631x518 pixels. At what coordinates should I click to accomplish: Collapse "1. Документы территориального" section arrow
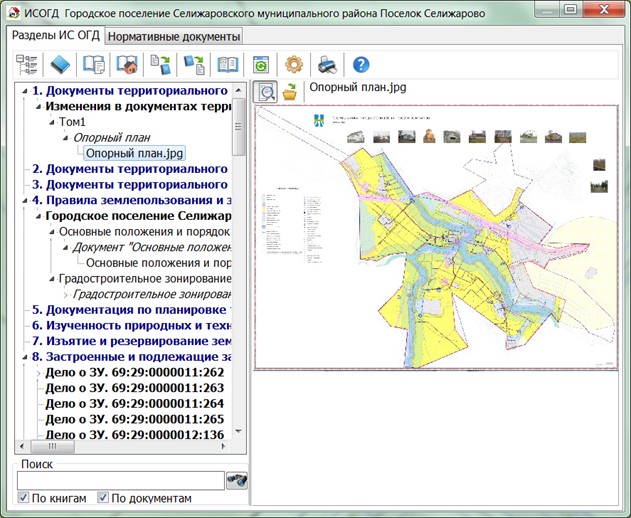[x=24, y=91]
